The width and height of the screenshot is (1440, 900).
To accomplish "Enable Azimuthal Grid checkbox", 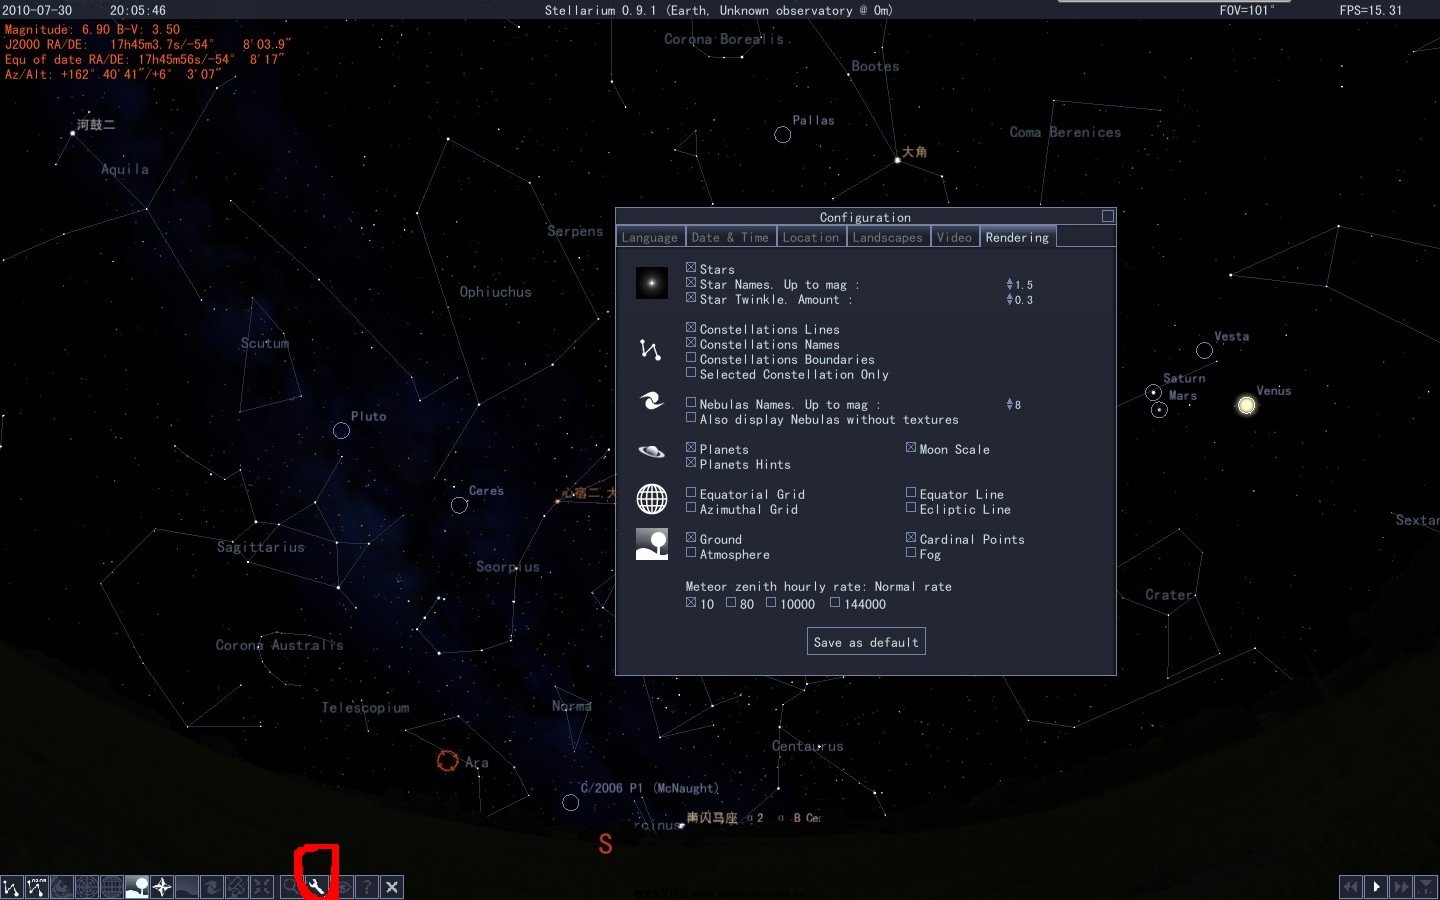I will [x=691, y=508].
